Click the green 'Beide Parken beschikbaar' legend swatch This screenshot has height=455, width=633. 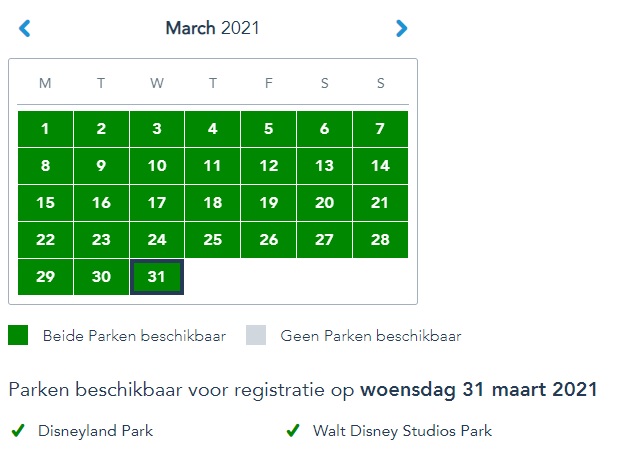(x=19, y=335)
